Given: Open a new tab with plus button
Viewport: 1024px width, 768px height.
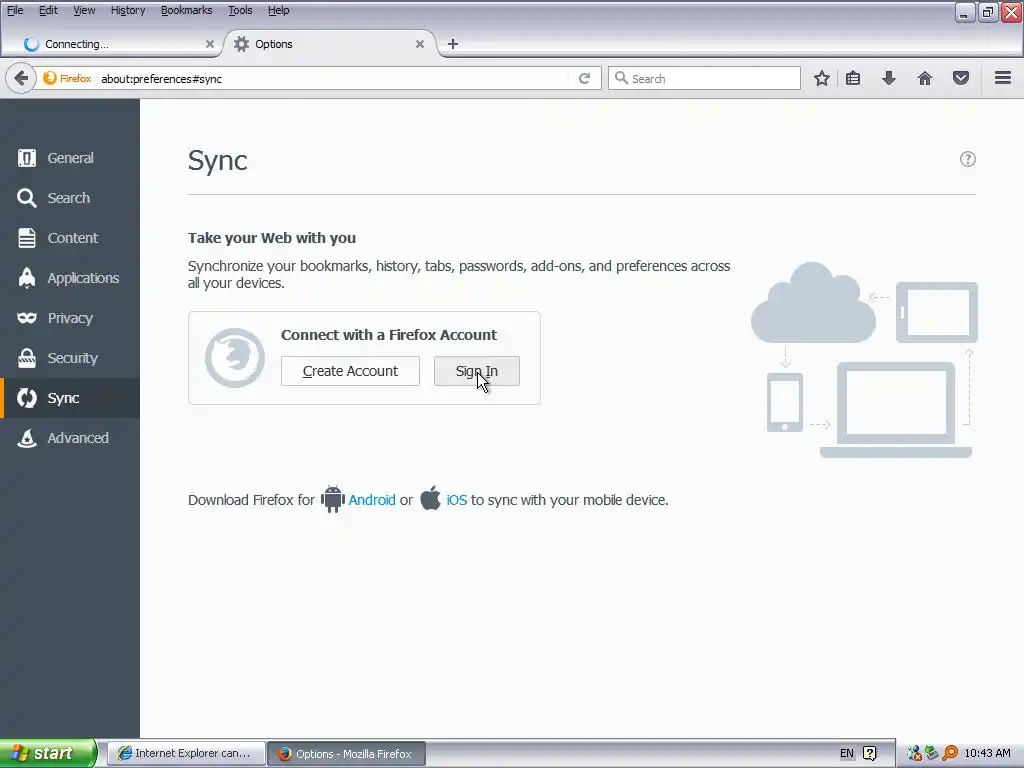Looking at the screenshot, I should [x=453, y=44].
